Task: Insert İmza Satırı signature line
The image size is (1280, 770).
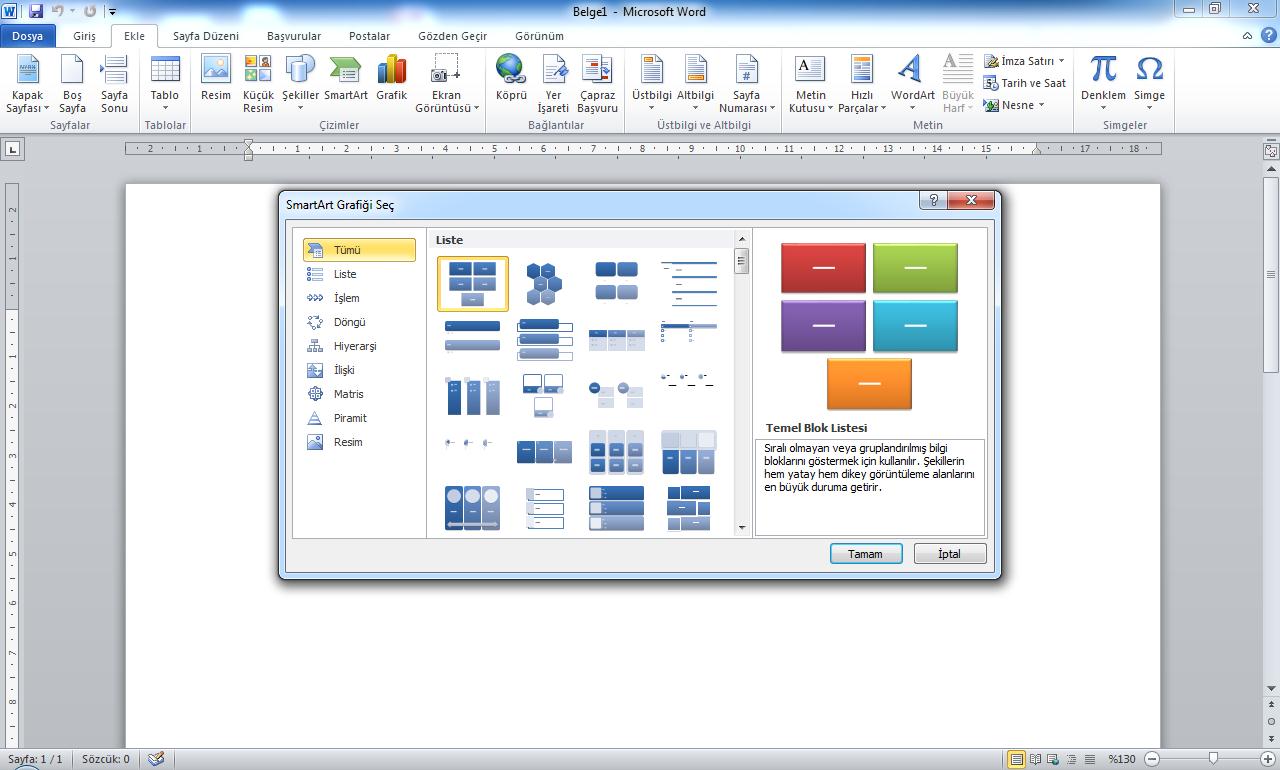Action: point(1025,61)
